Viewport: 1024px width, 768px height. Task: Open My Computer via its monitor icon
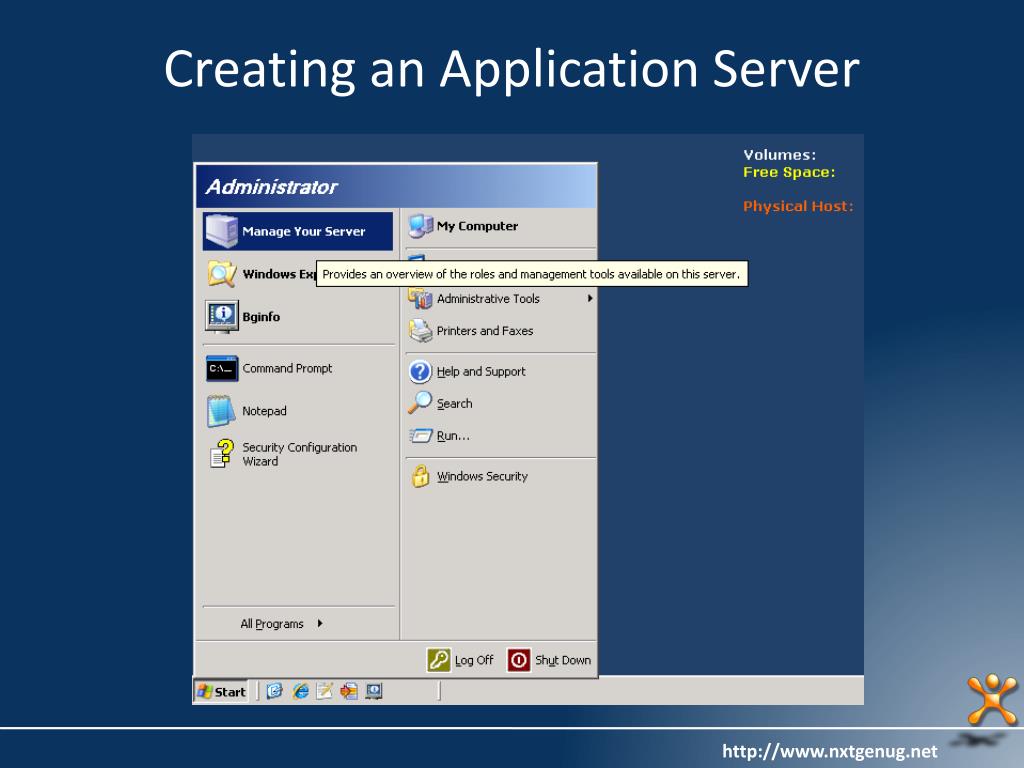pos(421,226)
